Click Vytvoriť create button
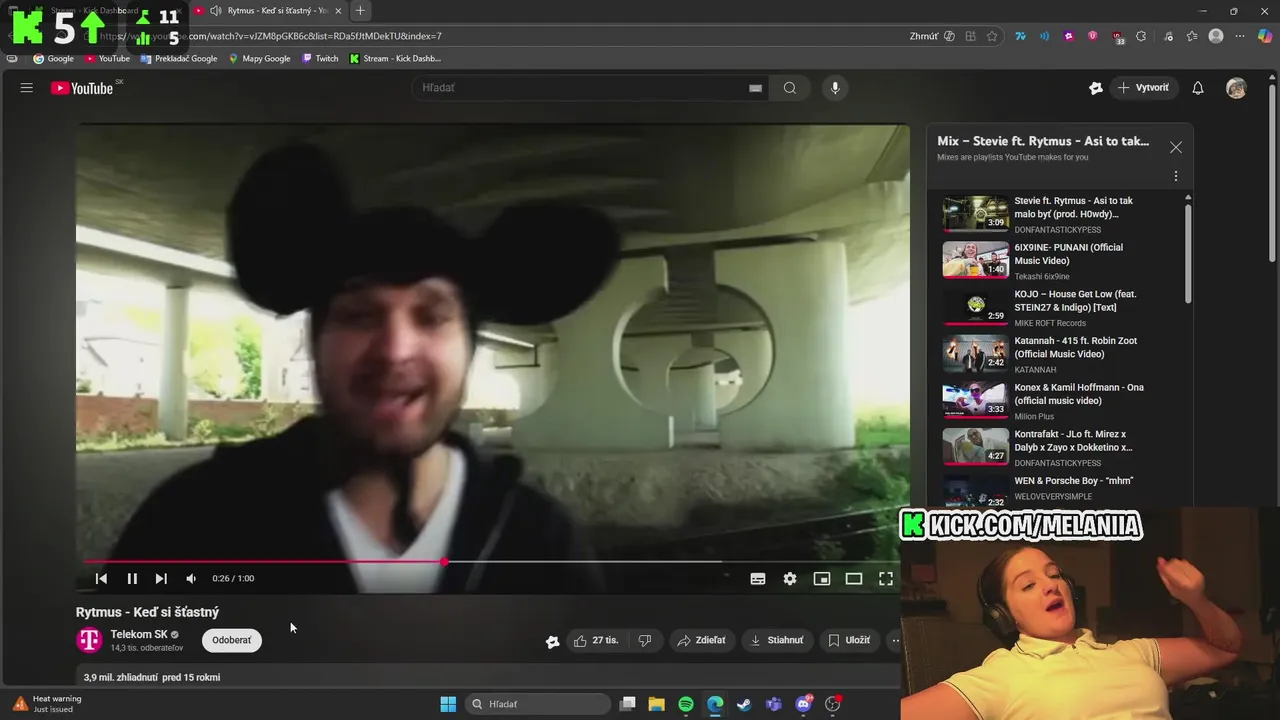The width and height of the screenshot is (1280, 720). point(1143,88)
